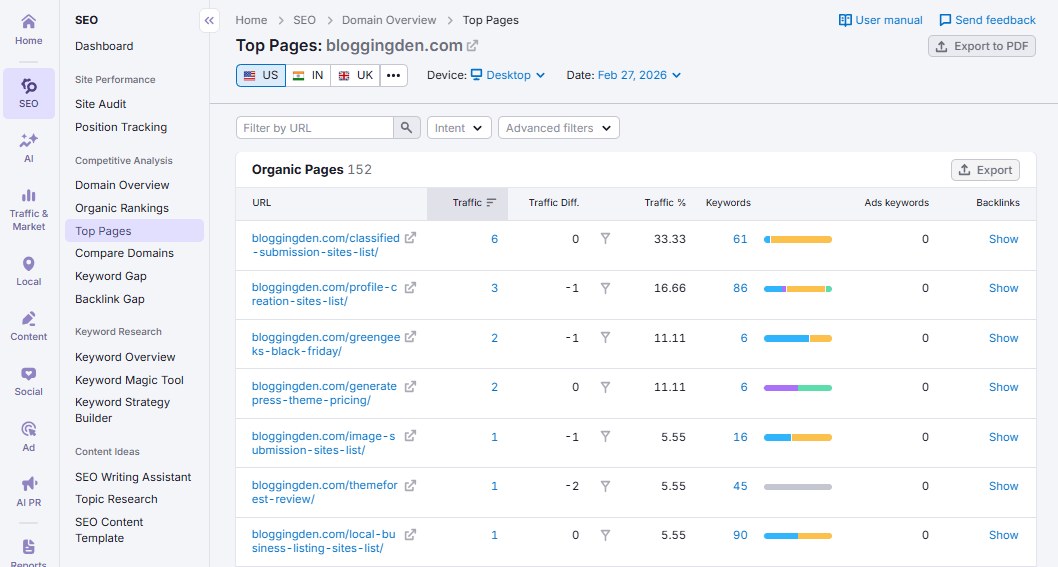
Task: Open the Local section icon
Action: (28, 271)
